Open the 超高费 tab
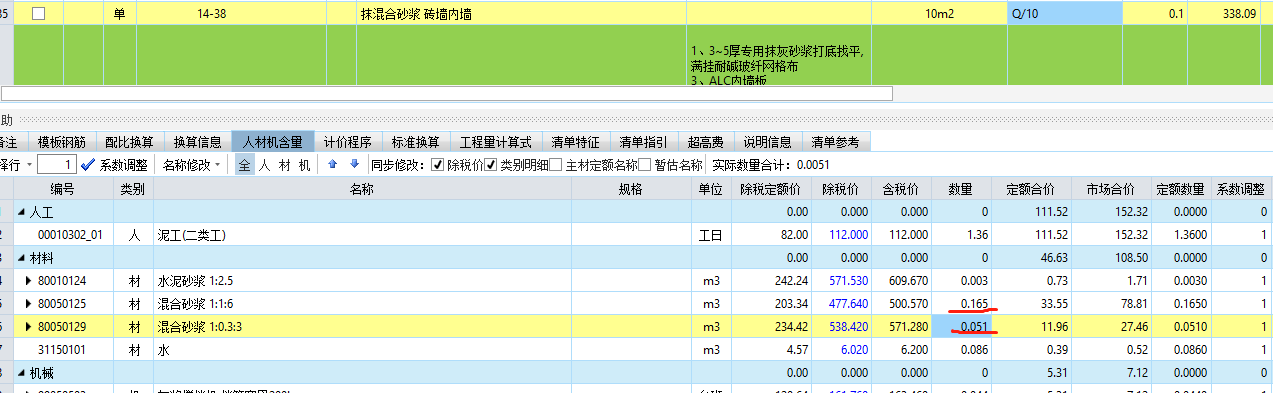1273x393 pixels. (706, 141)
